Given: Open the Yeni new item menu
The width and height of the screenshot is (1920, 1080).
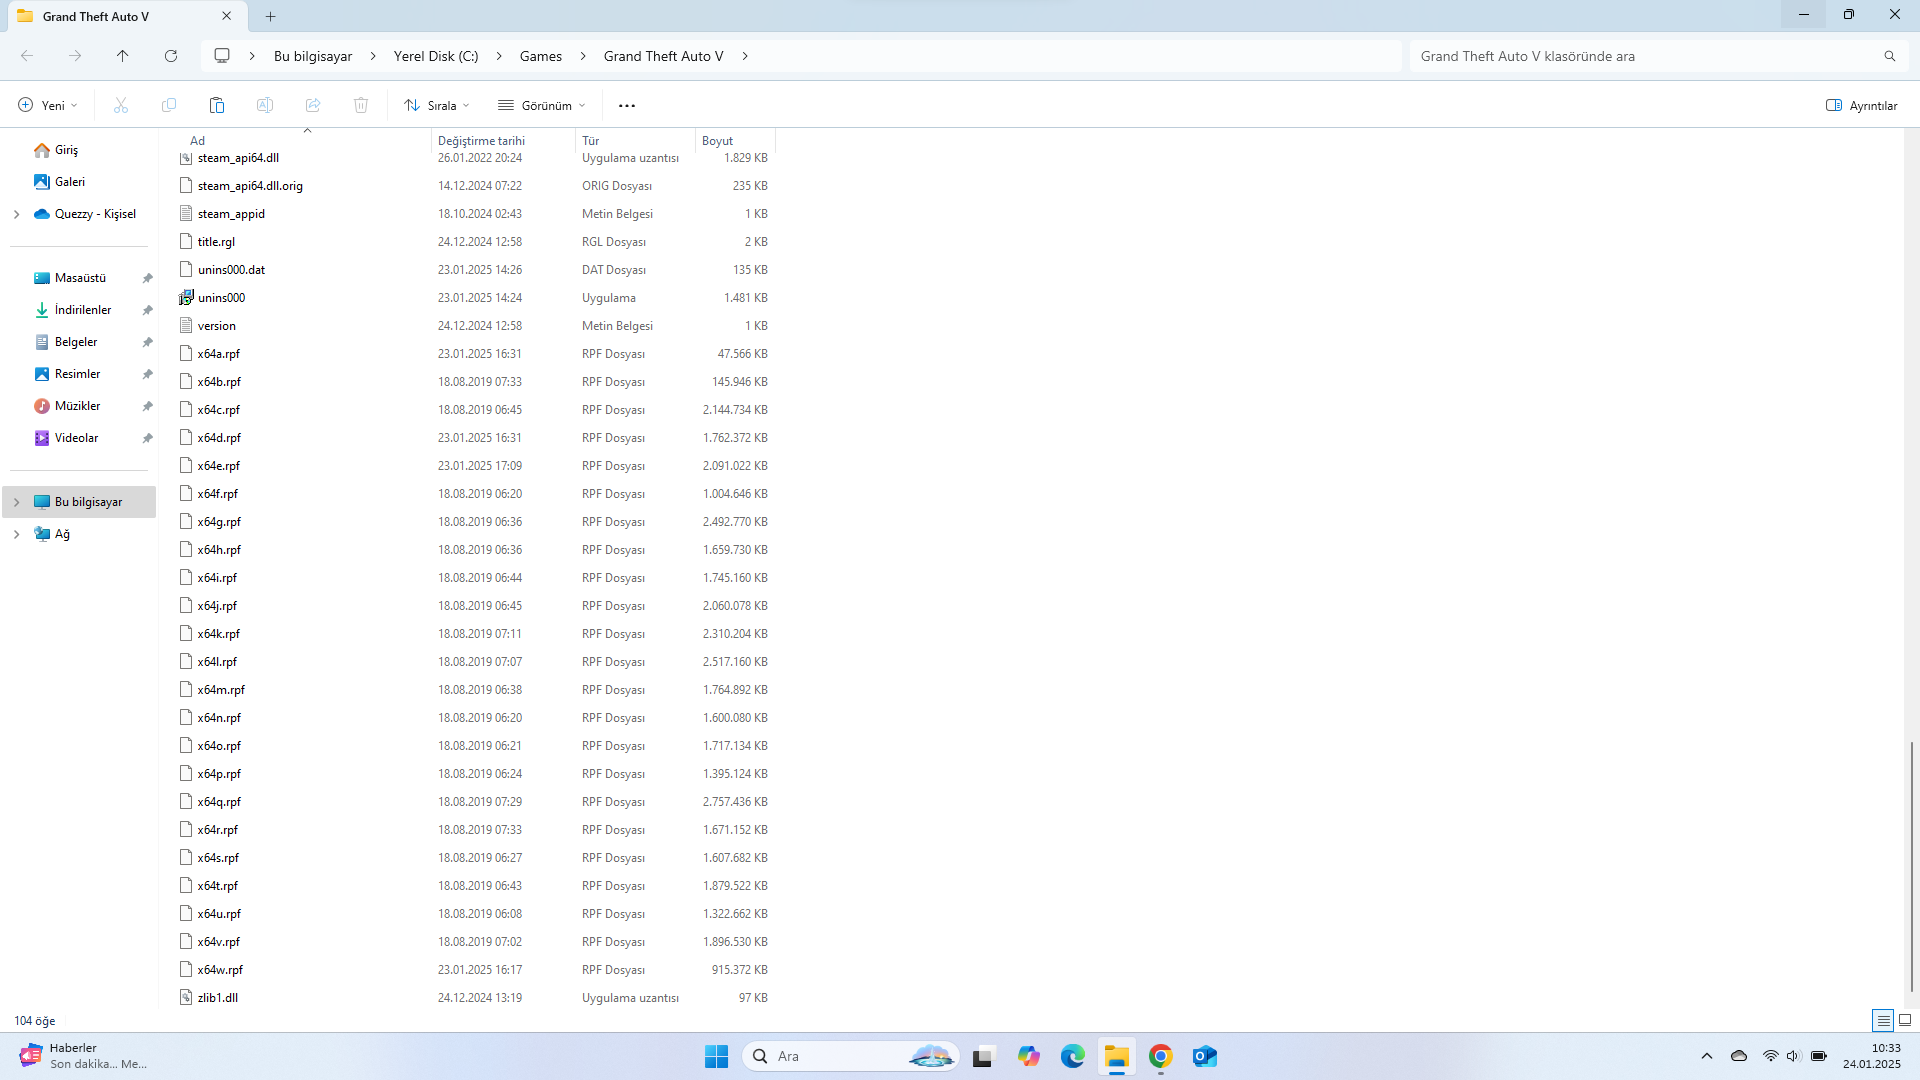Looking at the screenshot, I should pos(47,105).
